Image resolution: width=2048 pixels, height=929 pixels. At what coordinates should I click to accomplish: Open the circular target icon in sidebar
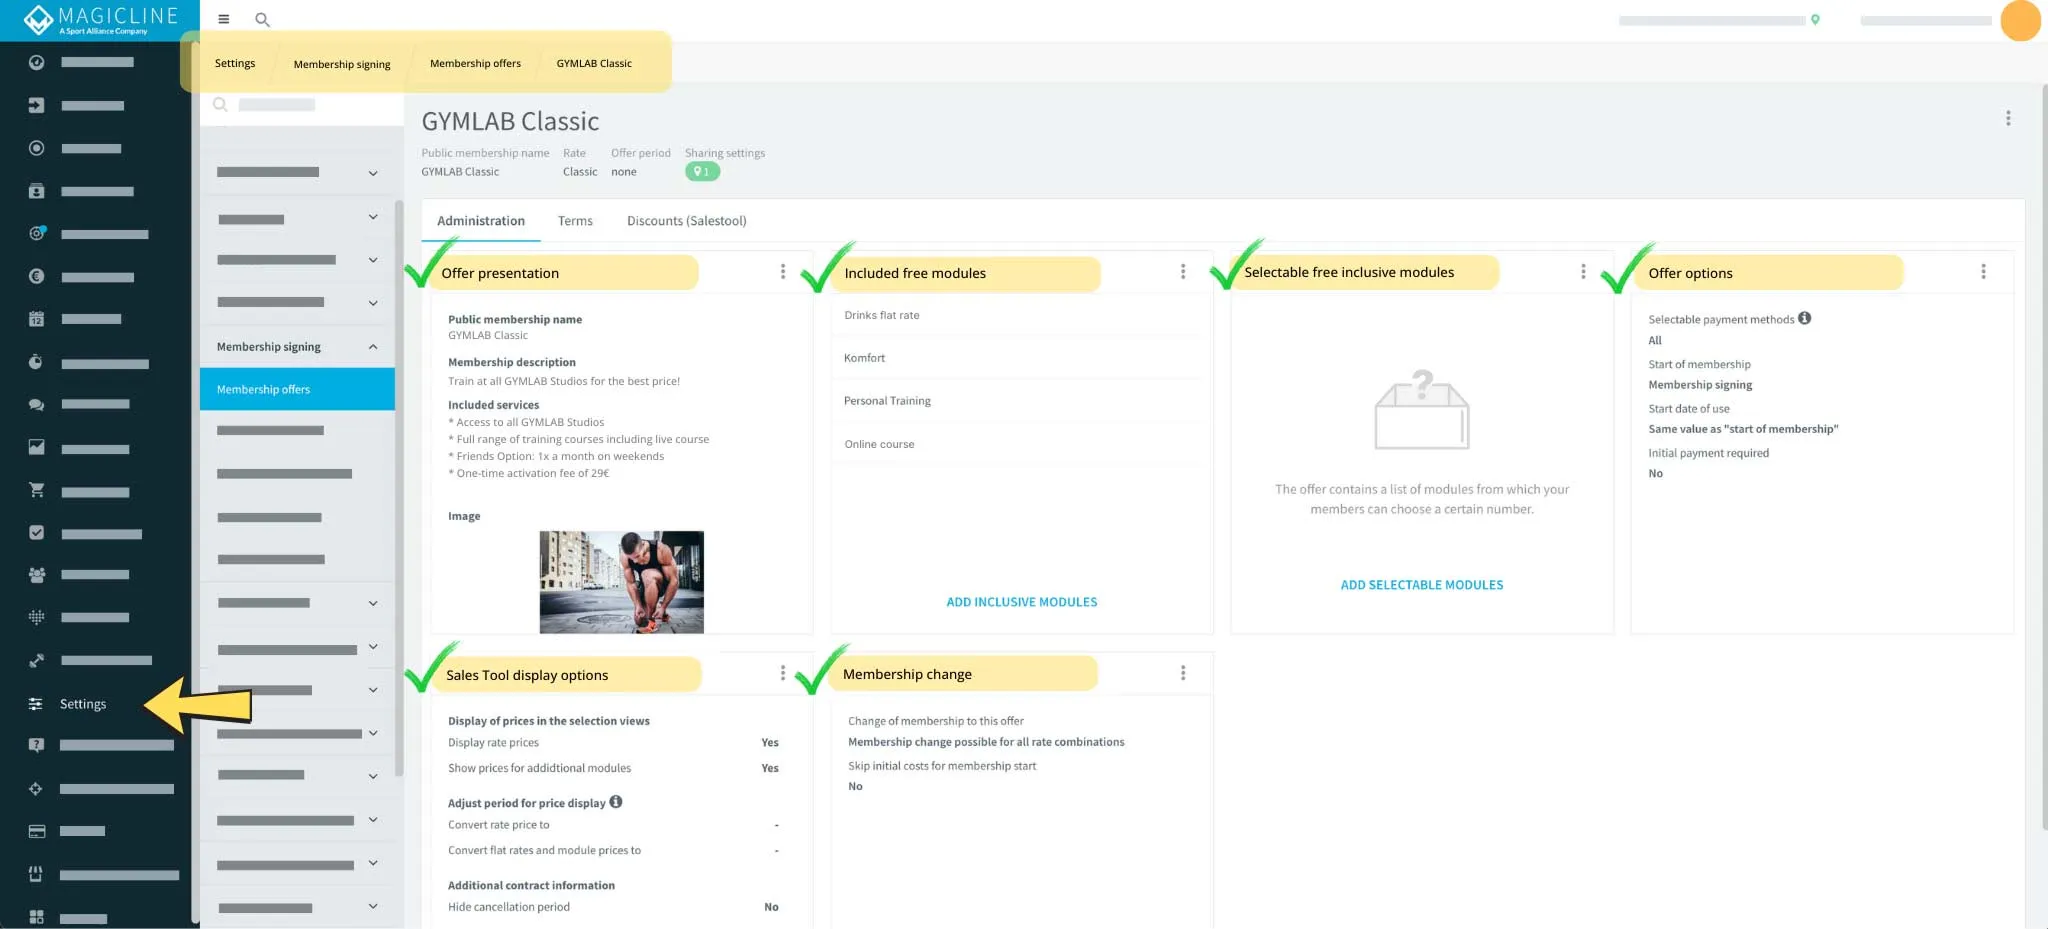click(36, 148)
